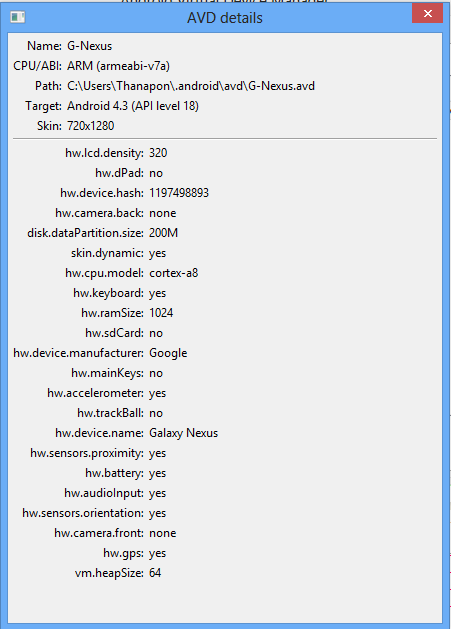Click the hw.trackBall value no
Image resolution: width=451 pixels, height=629 pixels.
[x=156, y=413]
